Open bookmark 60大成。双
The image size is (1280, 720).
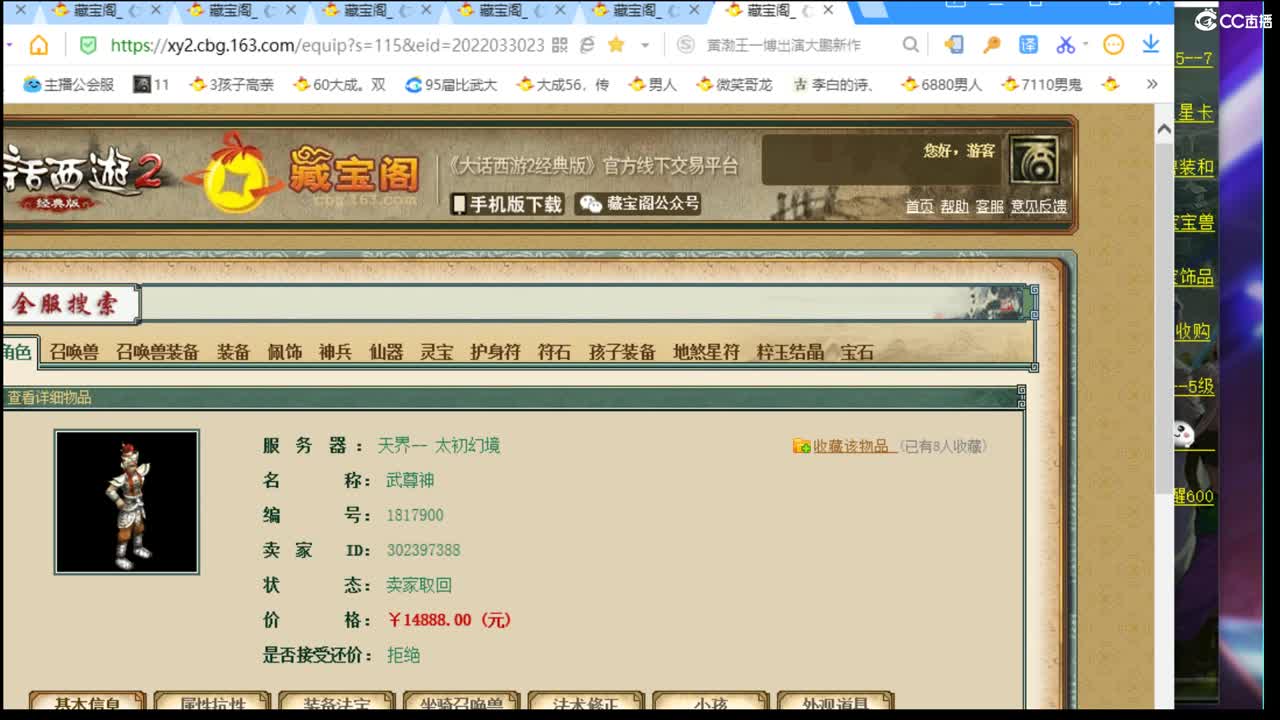pyautogui.click(x=339, y=85)
